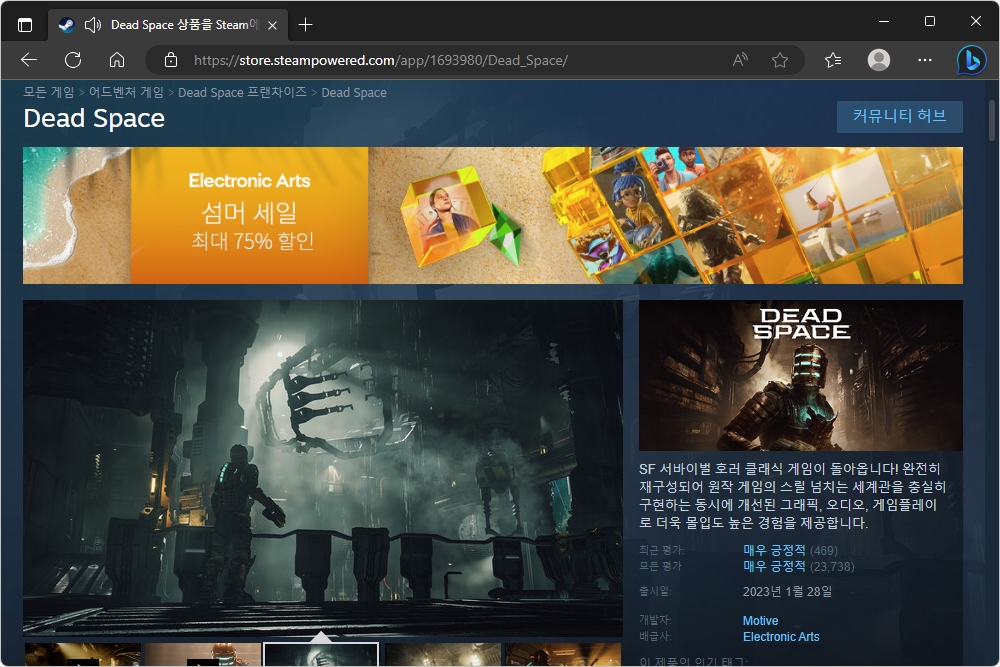The height and width of the screenshot is (667, 1000).
Task: Click the final Dead Space breadcrumb
Action: click(354, 92)
